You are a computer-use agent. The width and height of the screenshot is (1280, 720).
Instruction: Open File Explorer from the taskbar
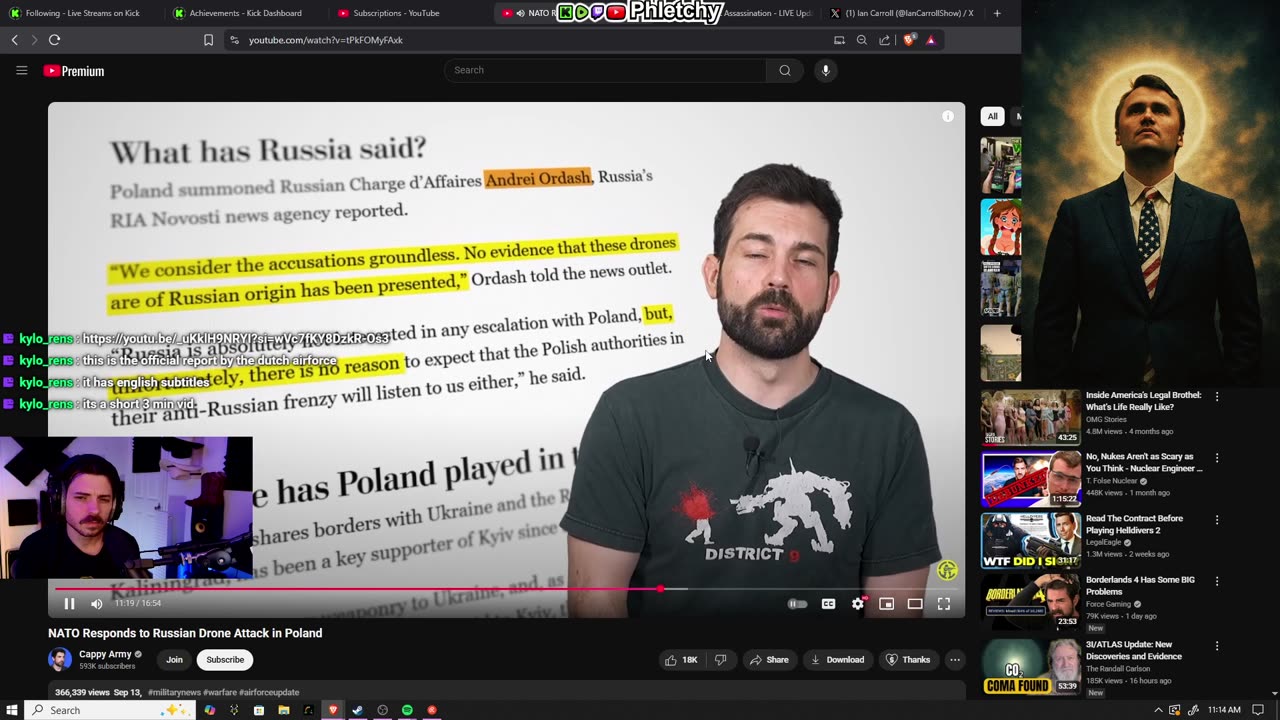tap(283, 710)
